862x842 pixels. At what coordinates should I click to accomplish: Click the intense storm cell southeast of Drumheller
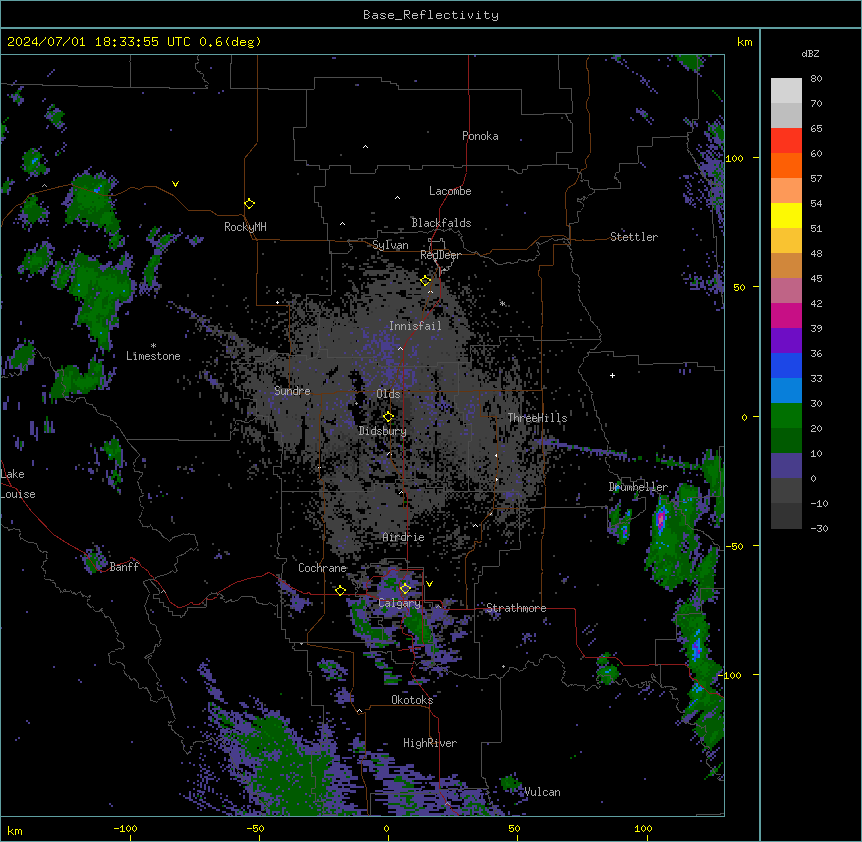pyautogui.click(x=661, y=518)
